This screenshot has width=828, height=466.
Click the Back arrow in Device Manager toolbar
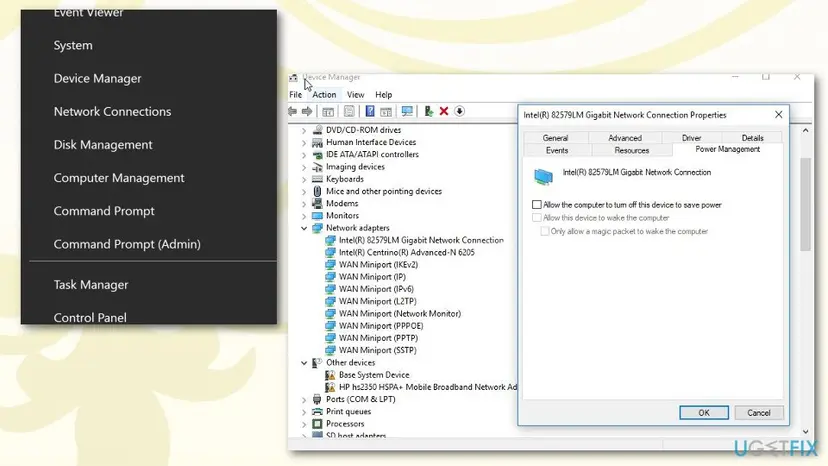[293, 111]
